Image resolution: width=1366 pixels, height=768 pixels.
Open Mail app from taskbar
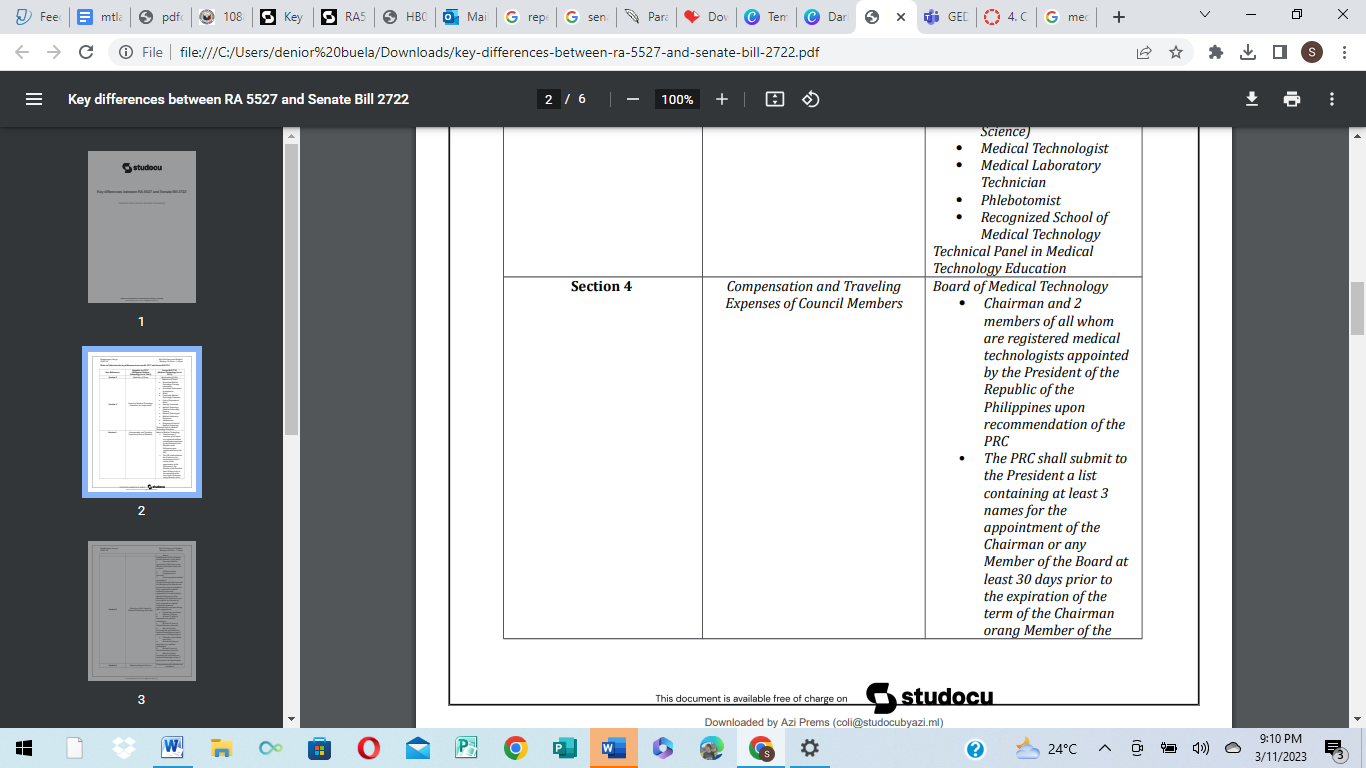[x=417, y=748]
